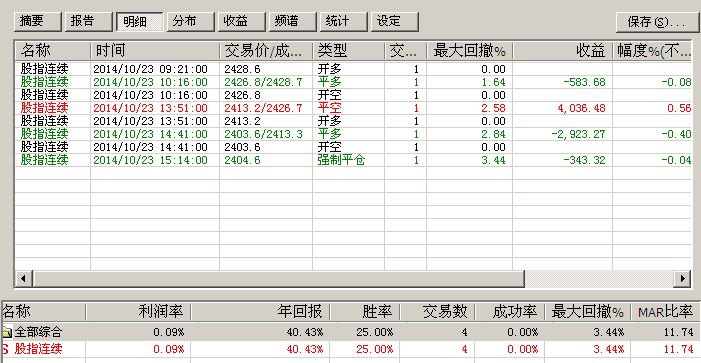Select the 09:21:00 trade time cell
The width and height of the screenshot is (701, 363).
(x=151, y=69)
